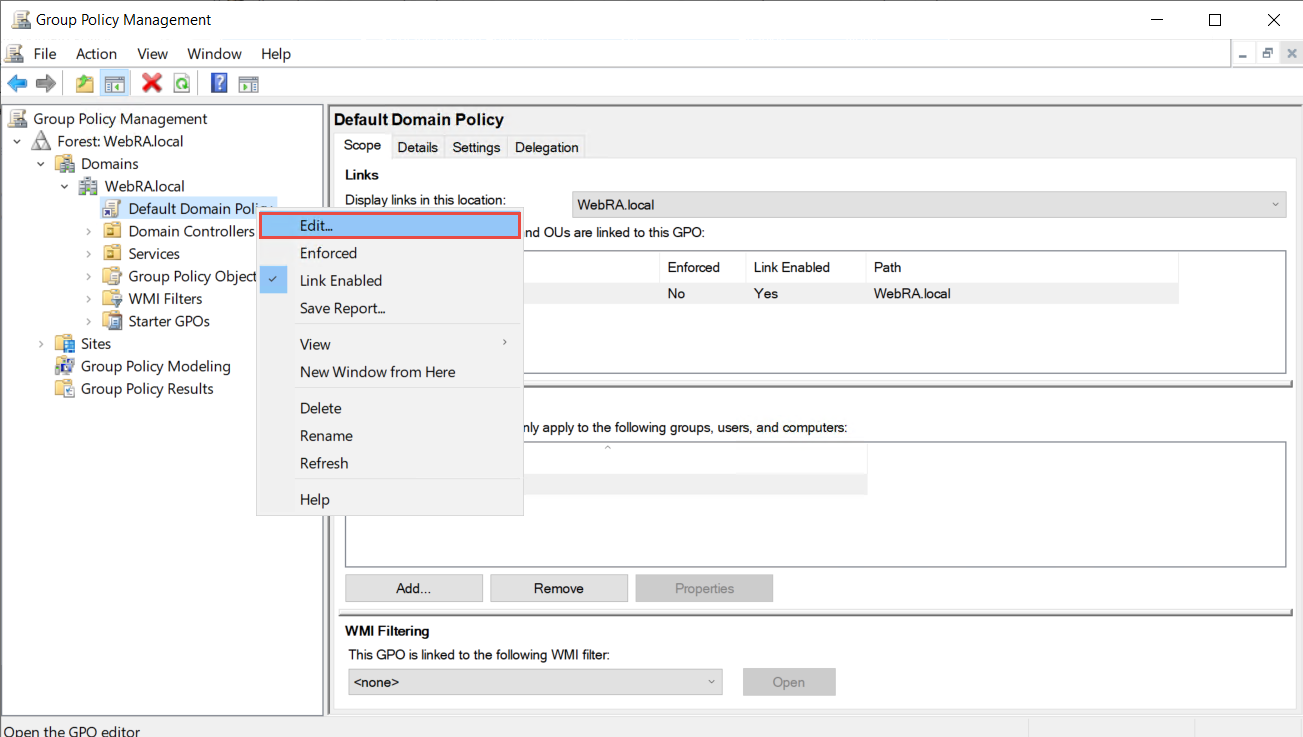The height and width of the screenshot is (737, 1303).
Task: Click the green Refresh toolbar icon
Action: (181, 83)
